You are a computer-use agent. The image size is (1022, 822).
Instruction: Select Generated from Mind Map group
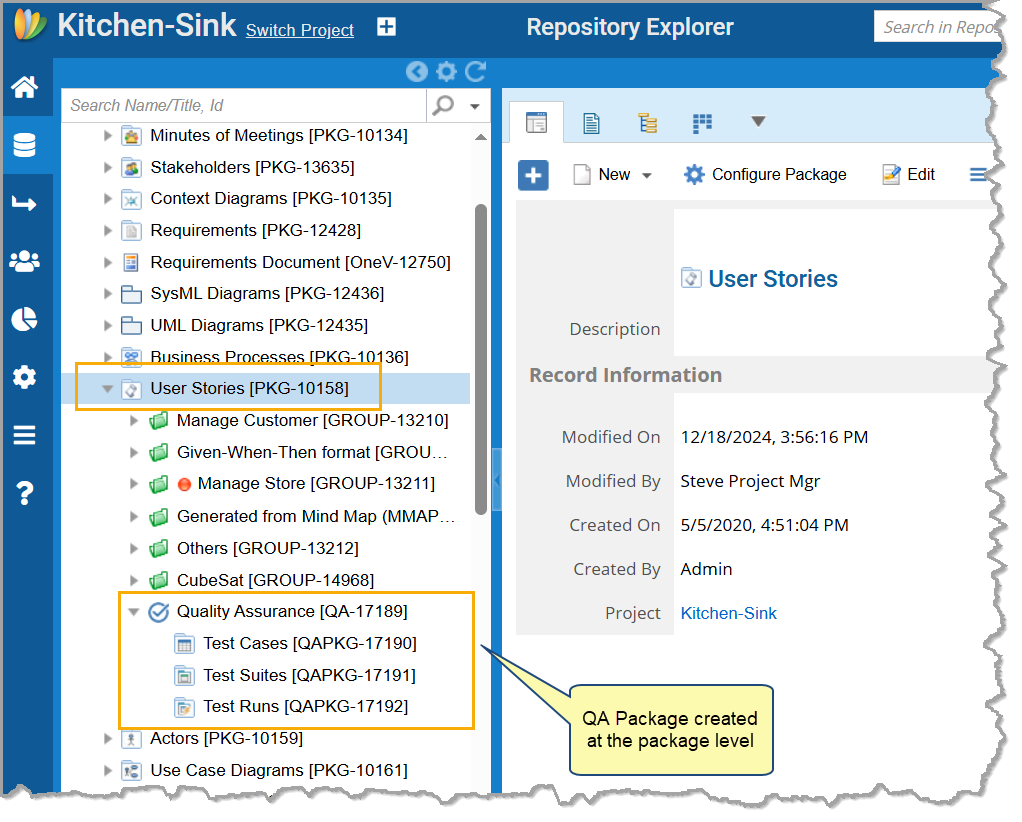click(316, 517)
